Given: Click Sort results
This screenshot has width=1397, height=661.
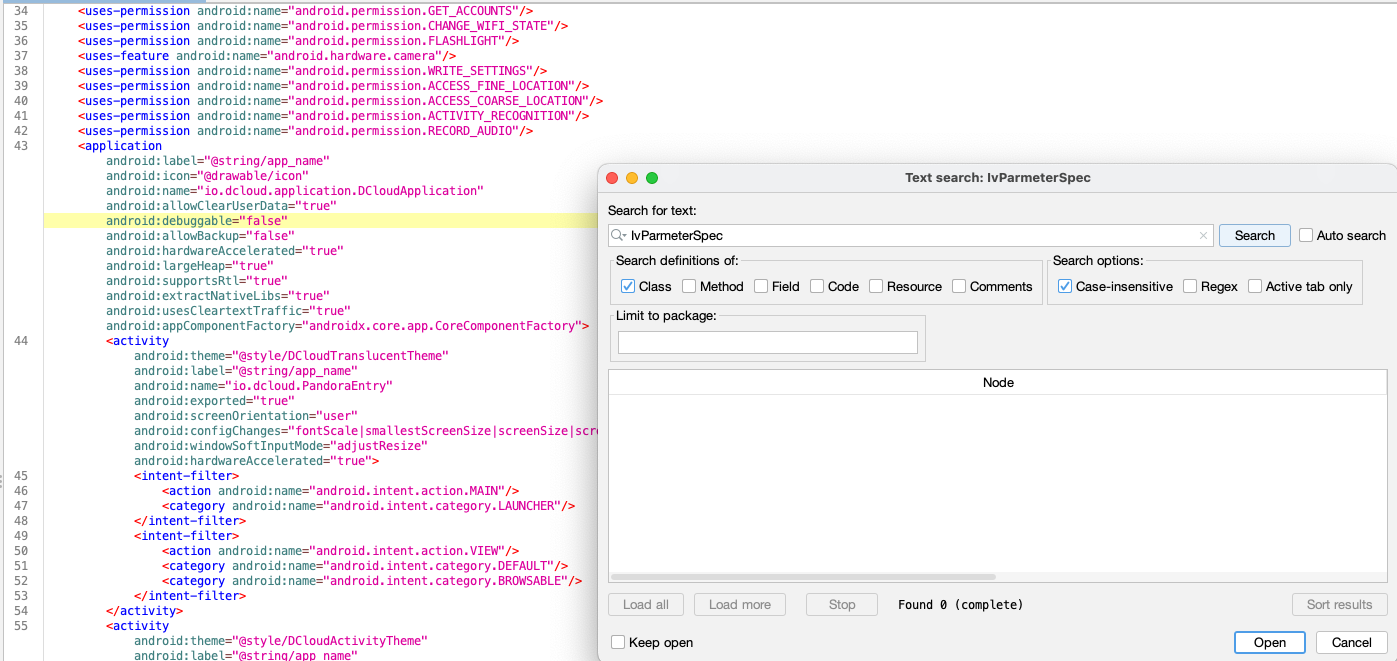Looking at the screenshot, I should tap(1339, 604).
